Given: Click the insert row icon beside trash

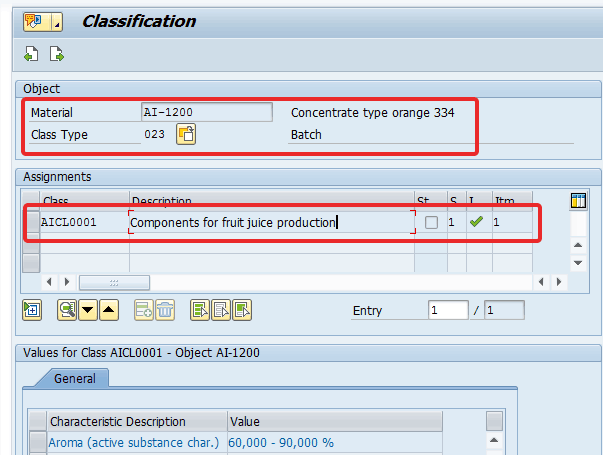Looking at the screenshot, I should [144, 310].
